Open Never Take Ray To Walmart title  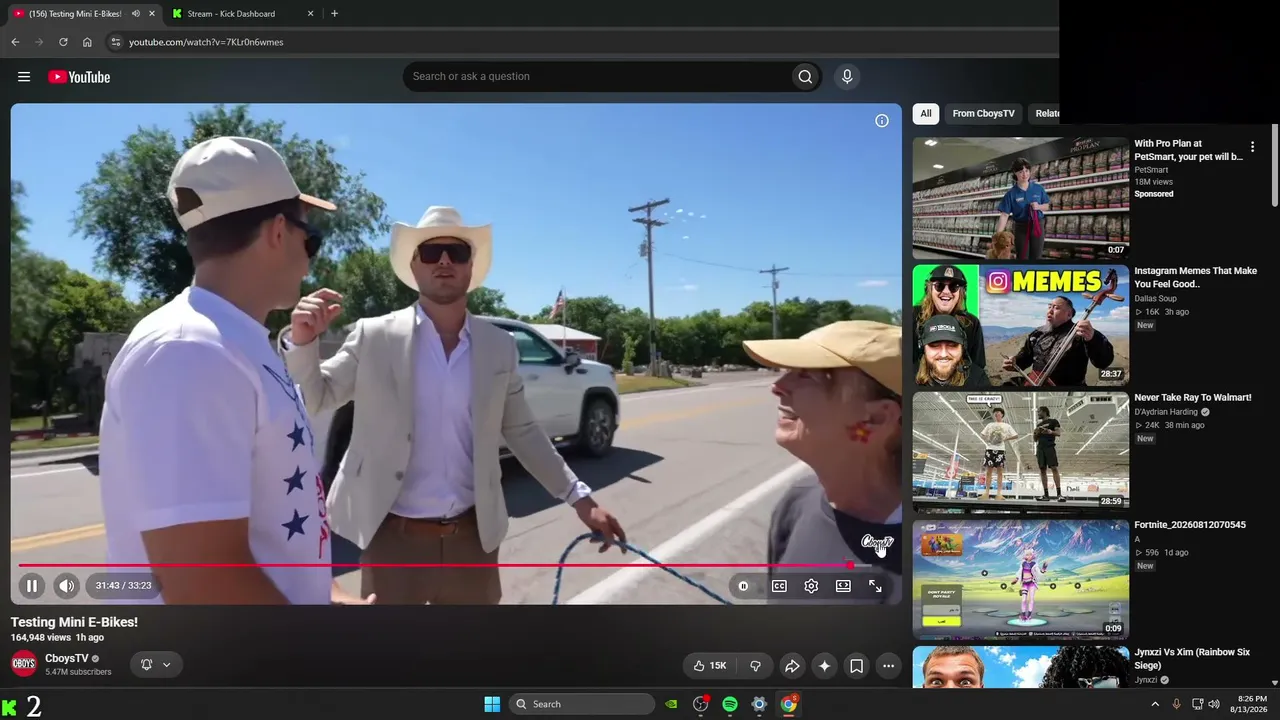click(1193, 398)
